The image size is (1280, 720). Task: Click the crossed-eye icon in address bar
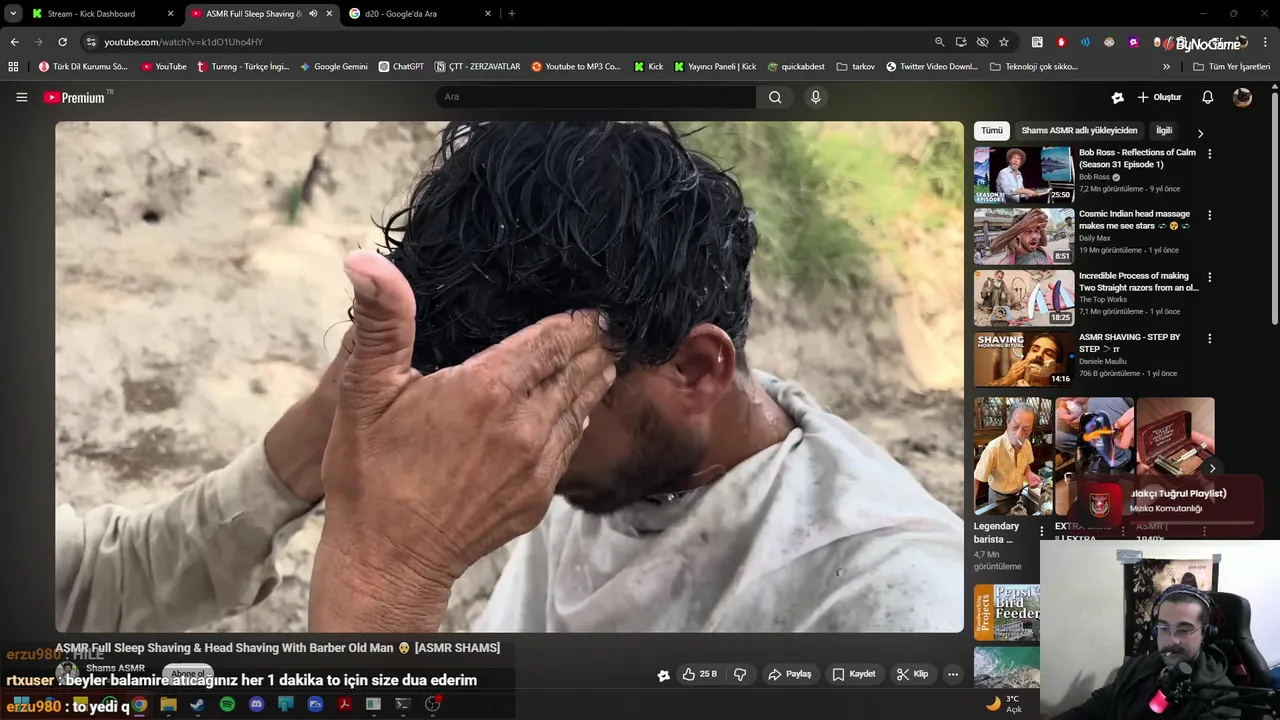click(x=982, y=42)
